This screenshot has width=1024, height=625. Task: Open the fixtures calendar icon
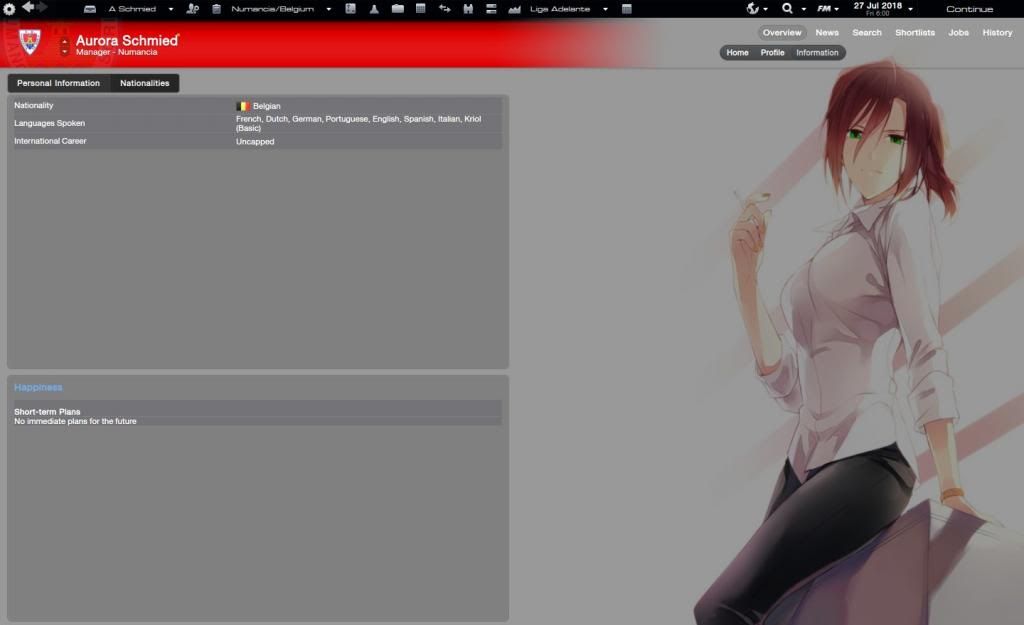click(421, 9)
